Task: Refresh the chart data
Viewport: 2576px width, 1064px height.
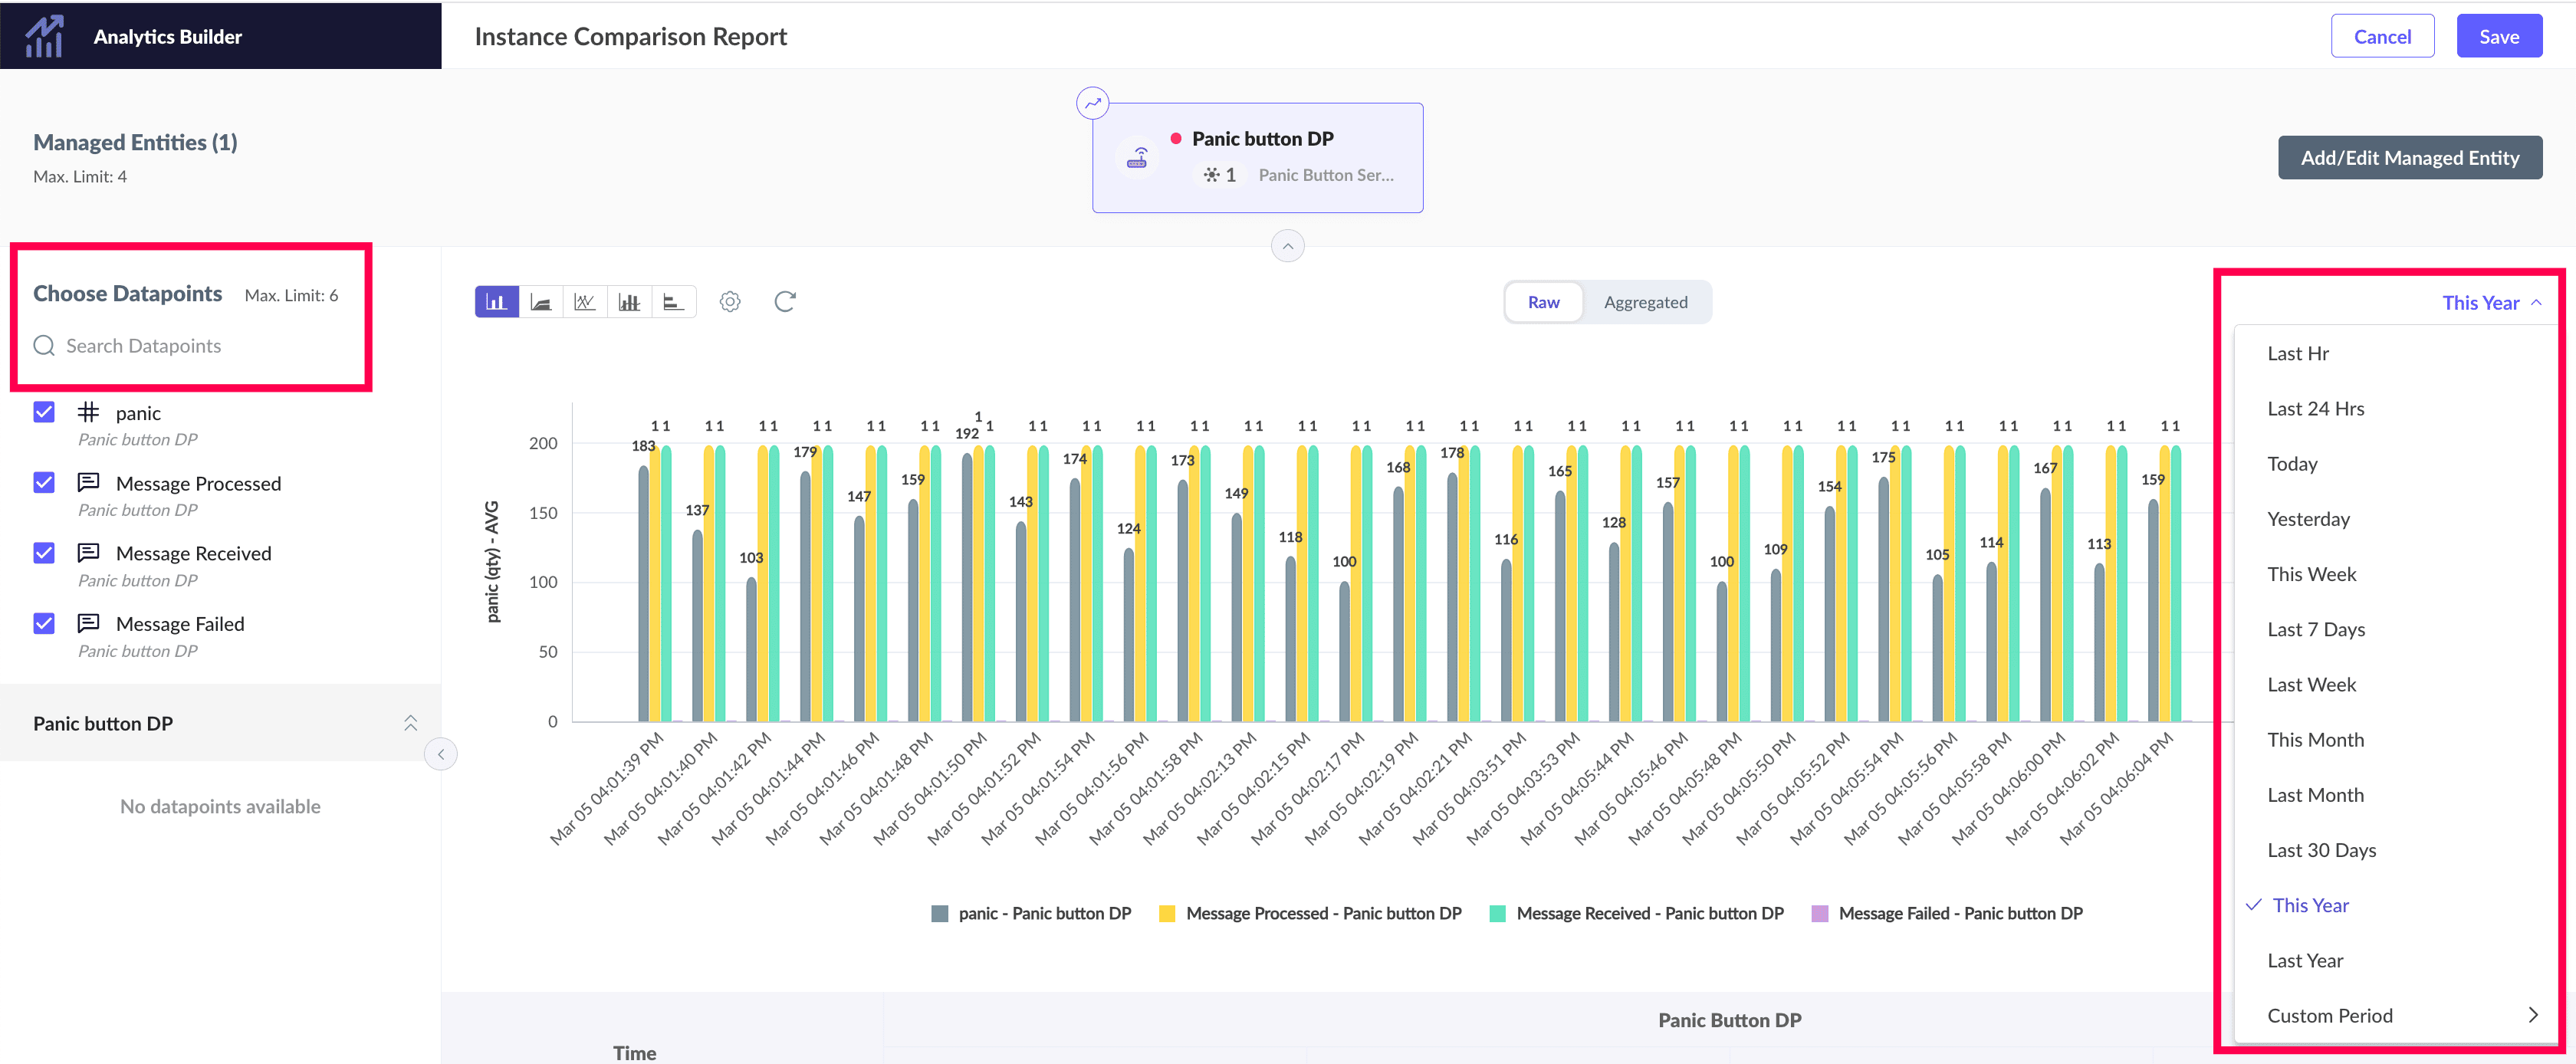Action: coord(785,302)
